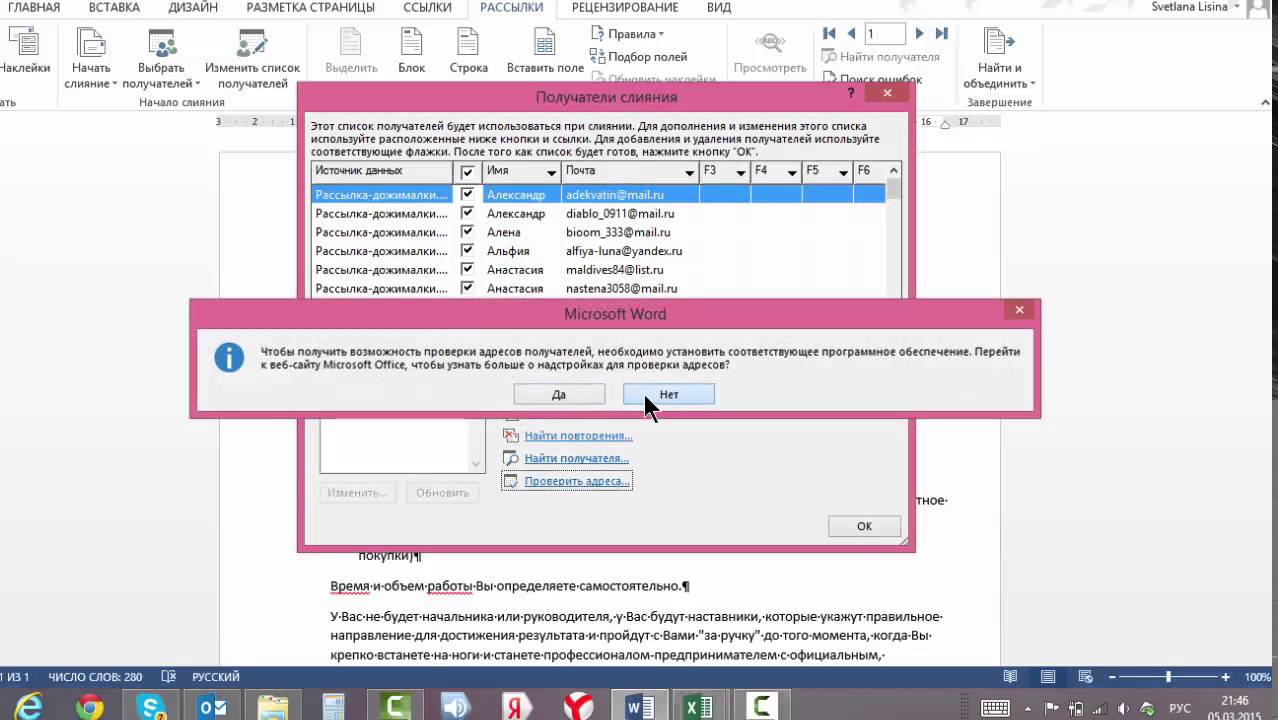
Task: Open Internet Explorer from the taskbar
Action: pos(27,707)
